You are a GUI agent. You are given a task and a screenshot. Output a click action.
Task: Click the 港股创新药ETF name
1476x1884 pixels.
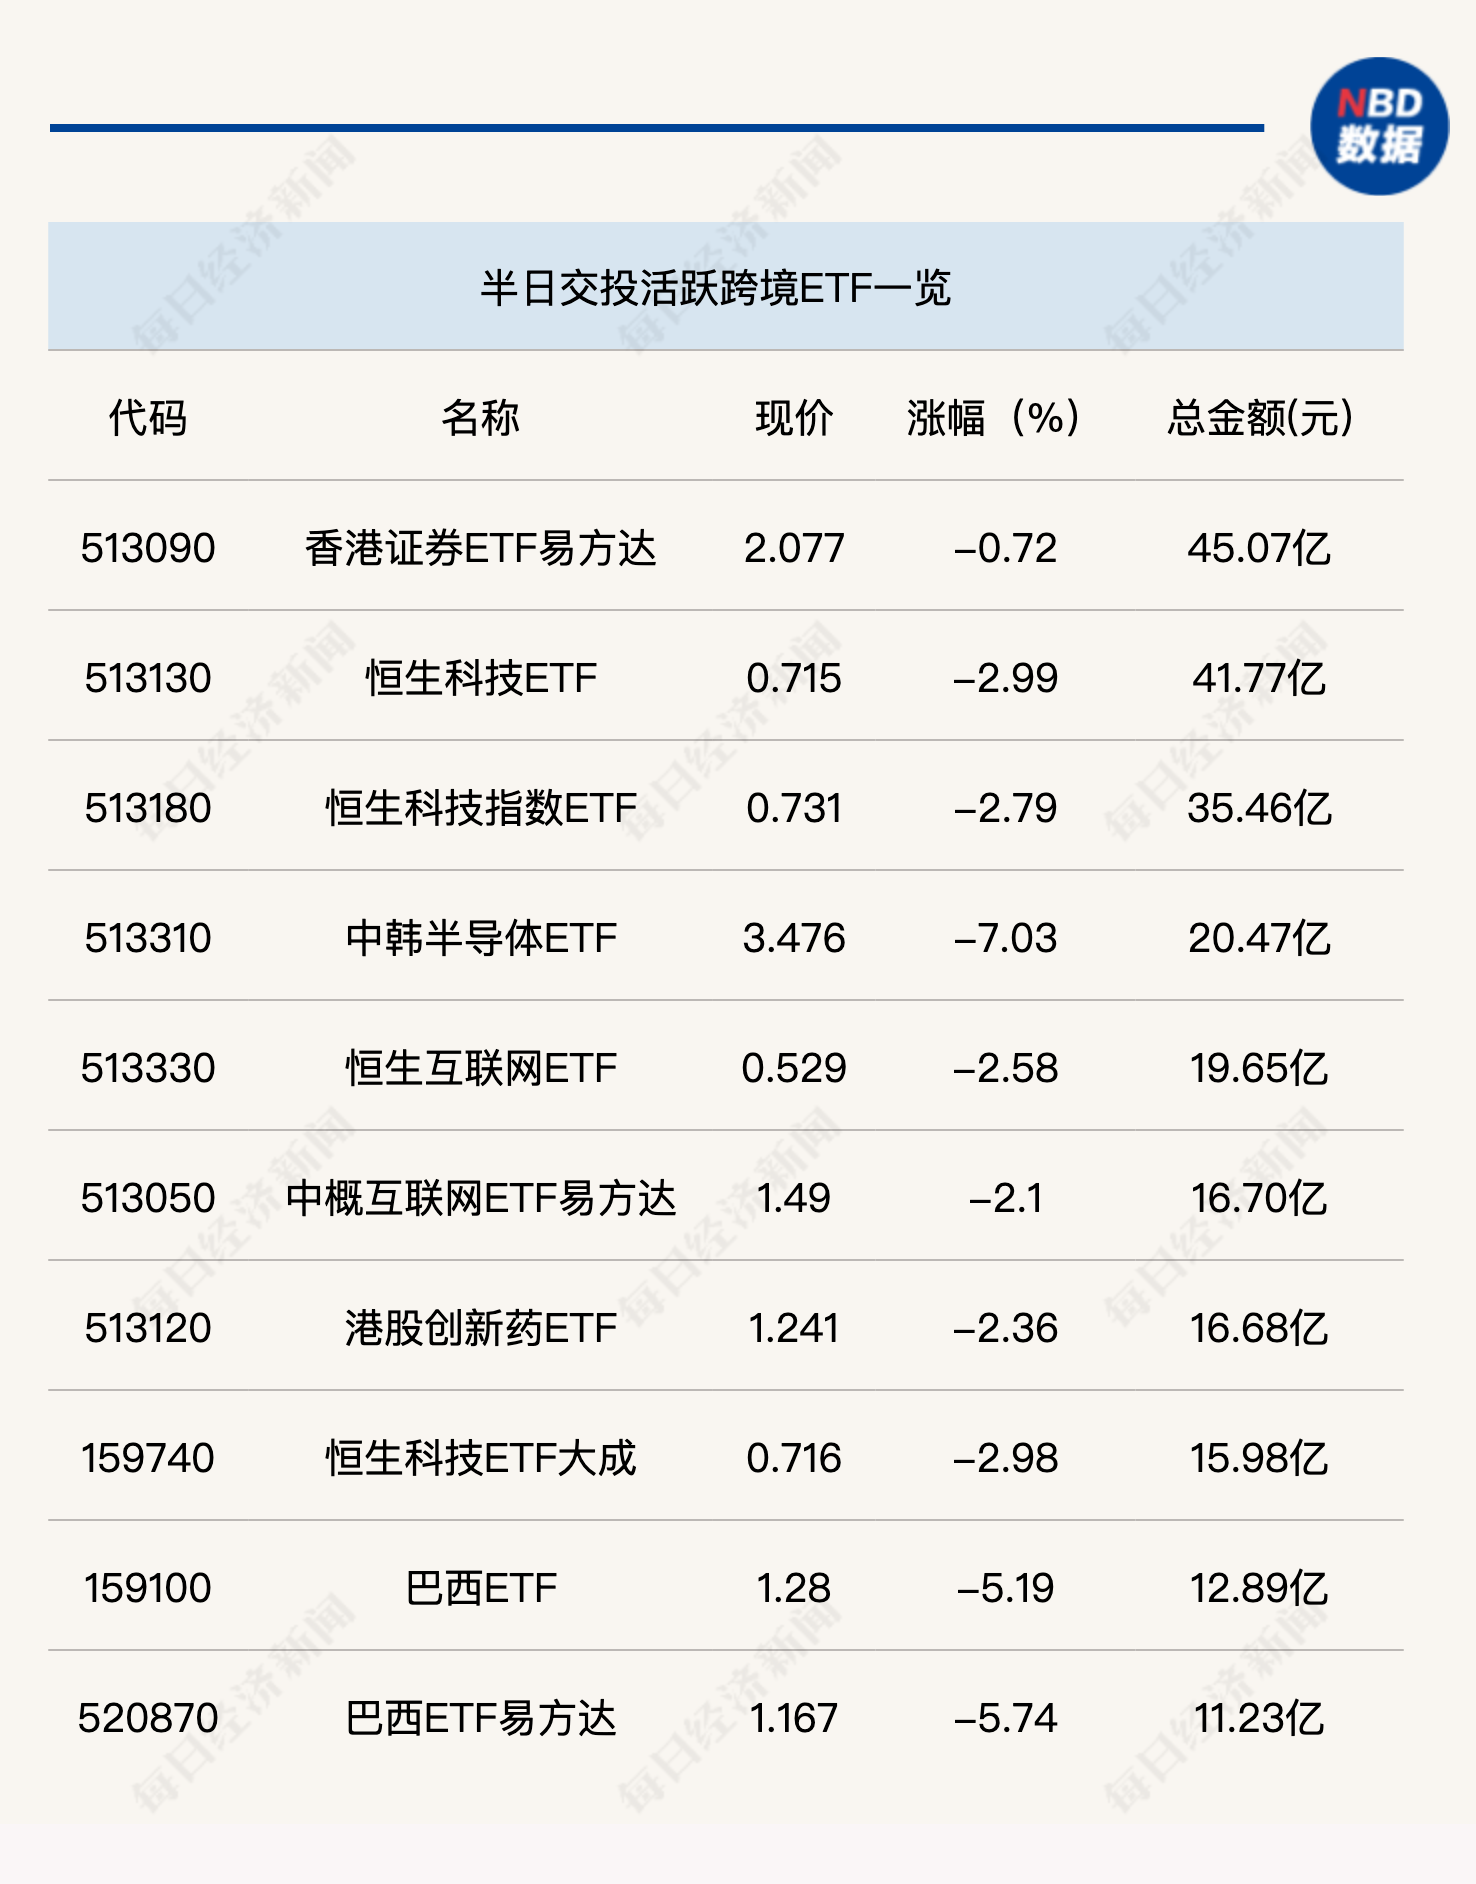(x=480, y=1328)
